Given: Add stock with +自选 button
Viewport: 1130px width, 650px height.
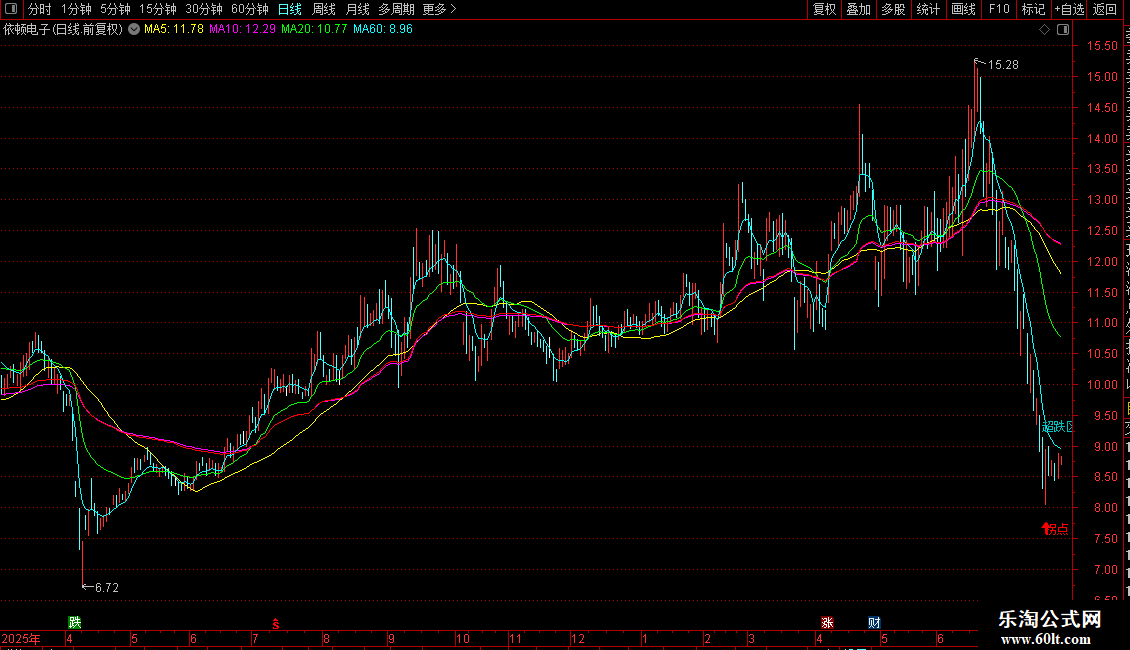Looking at the screenshot, I should [x=1069, y=9].
